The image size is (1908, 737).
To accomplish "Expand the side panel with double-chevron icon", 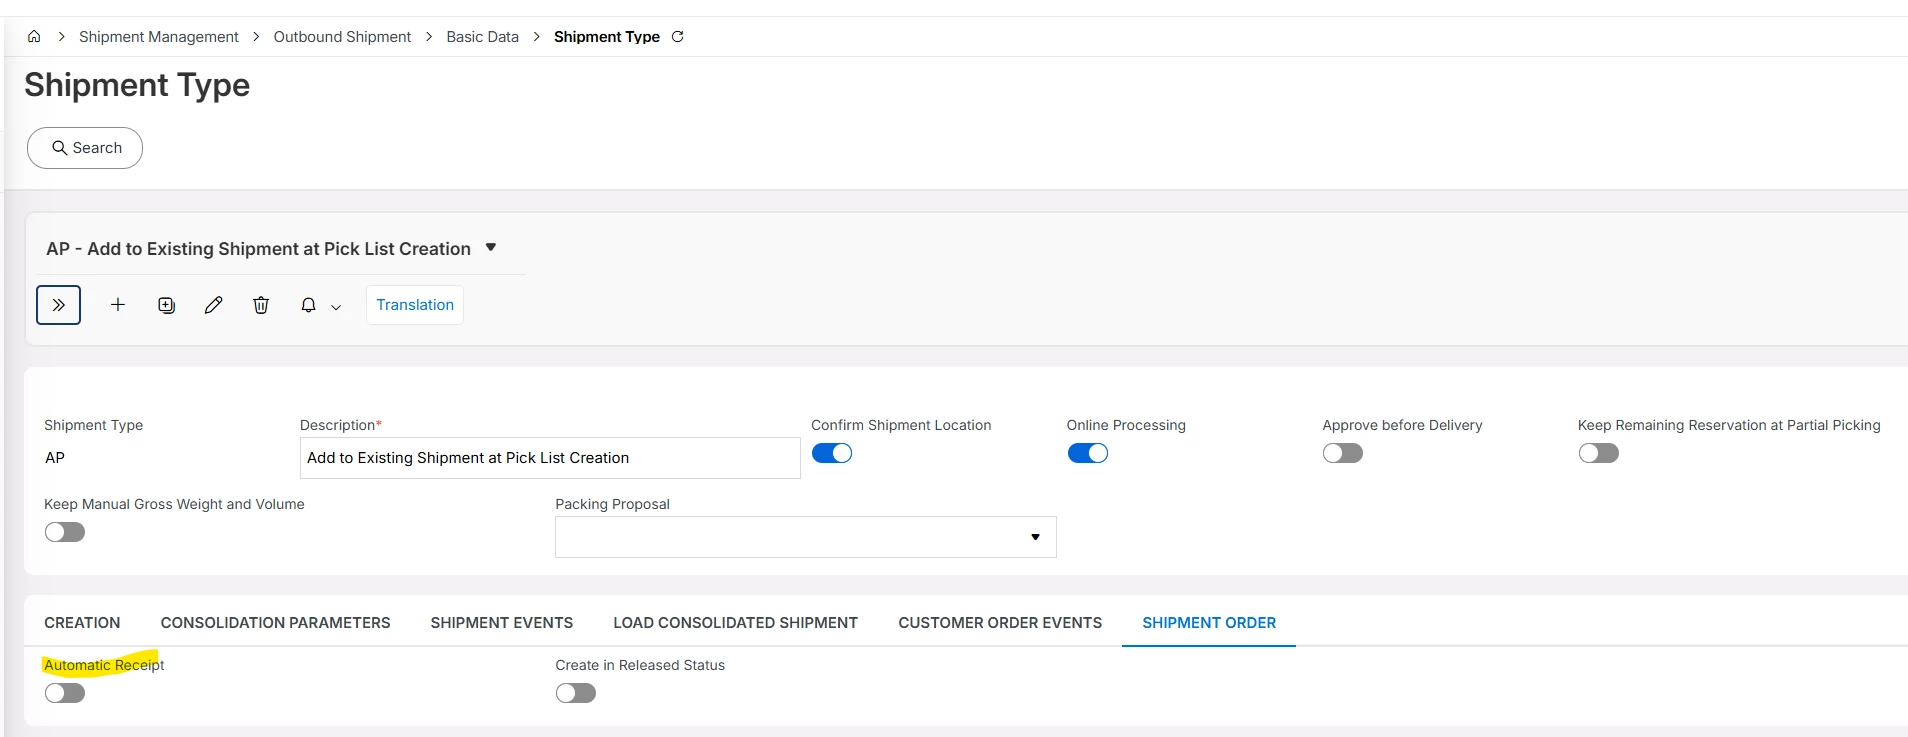I will coord(58,305).
